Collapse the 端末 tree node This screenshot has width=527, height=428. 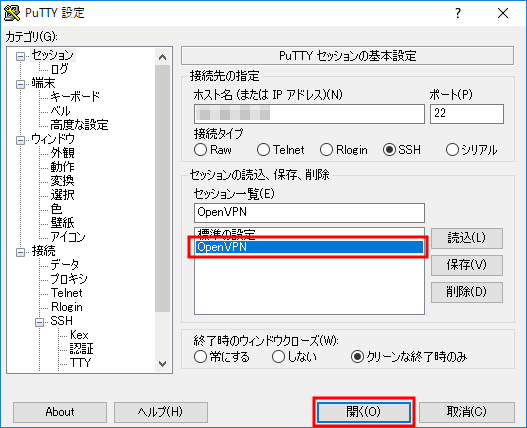point(21,84)
